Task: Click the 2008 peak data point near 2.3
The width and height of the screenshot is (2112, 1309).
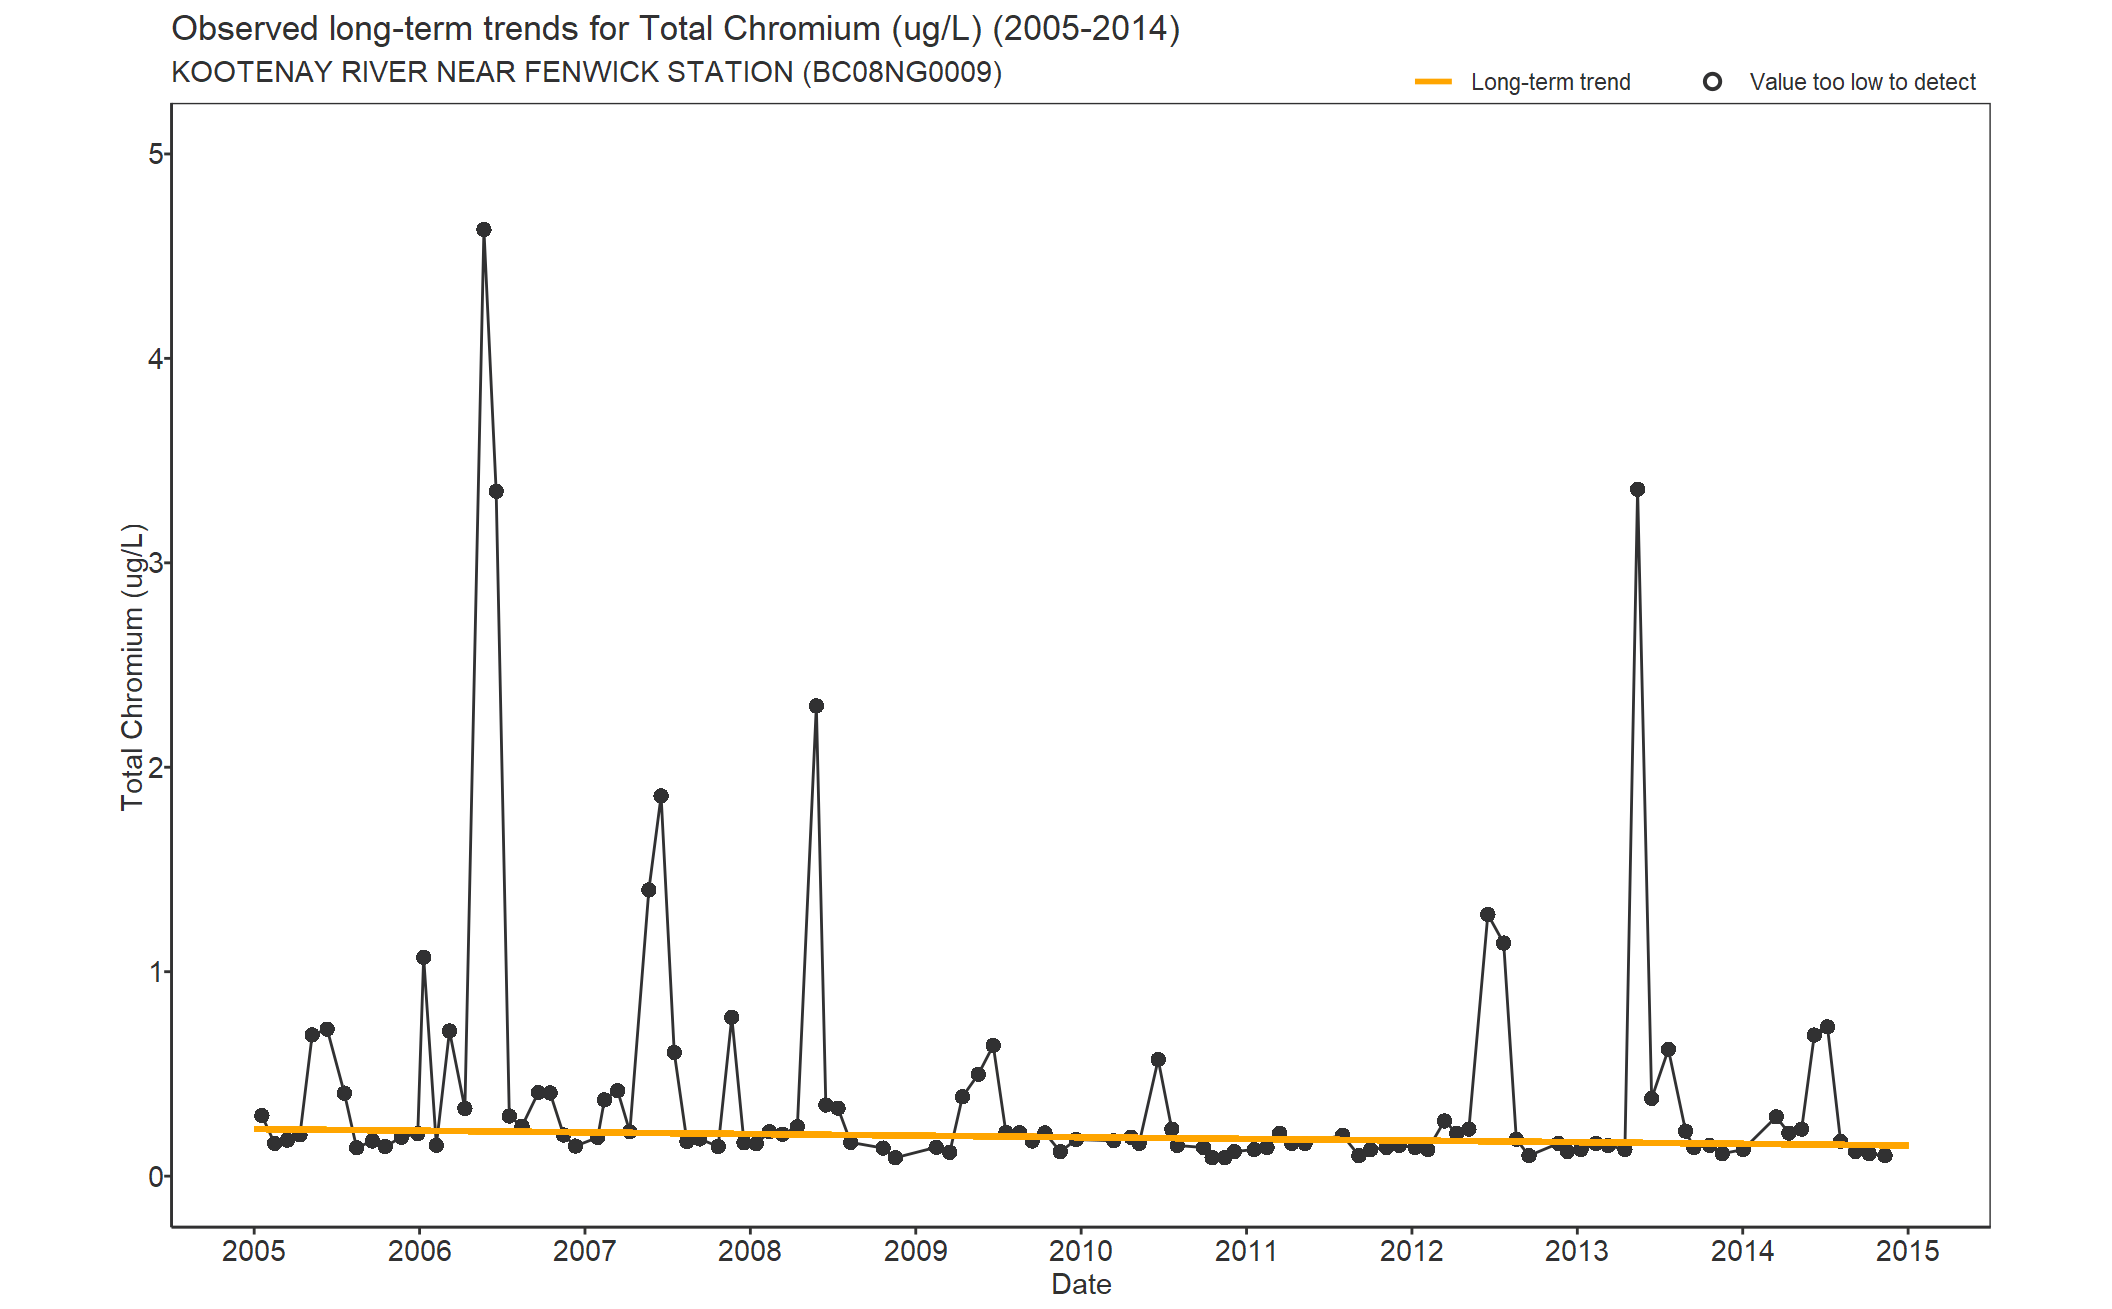Action: (x=816, y=706)
